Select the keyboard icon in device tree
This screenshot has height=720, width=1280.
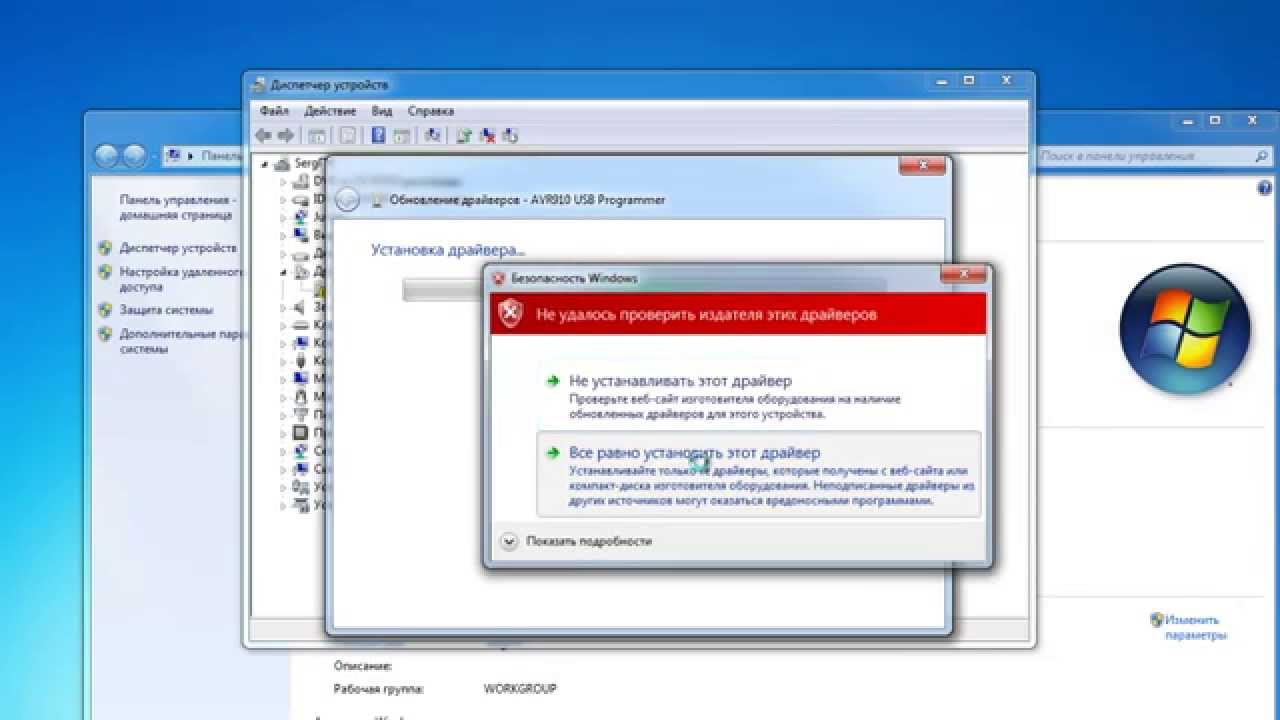(x=301, y=325)
